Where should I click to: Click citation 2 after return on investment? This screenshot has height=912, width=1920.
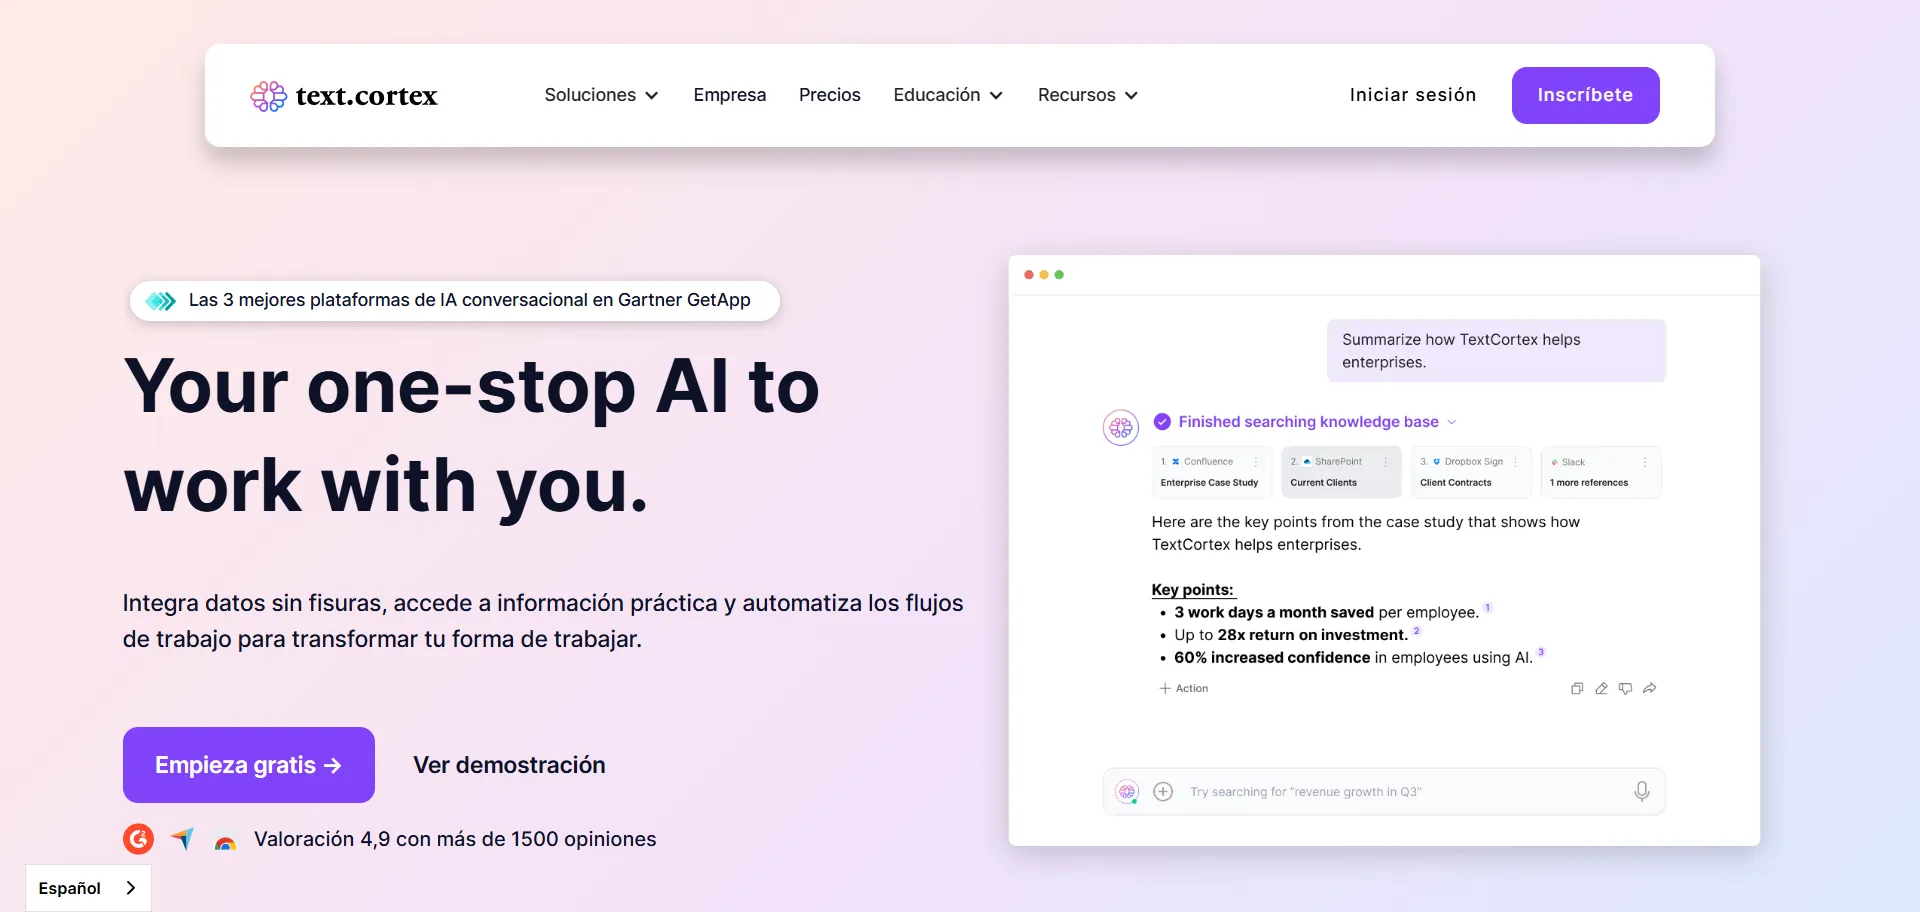(1416, 630)
